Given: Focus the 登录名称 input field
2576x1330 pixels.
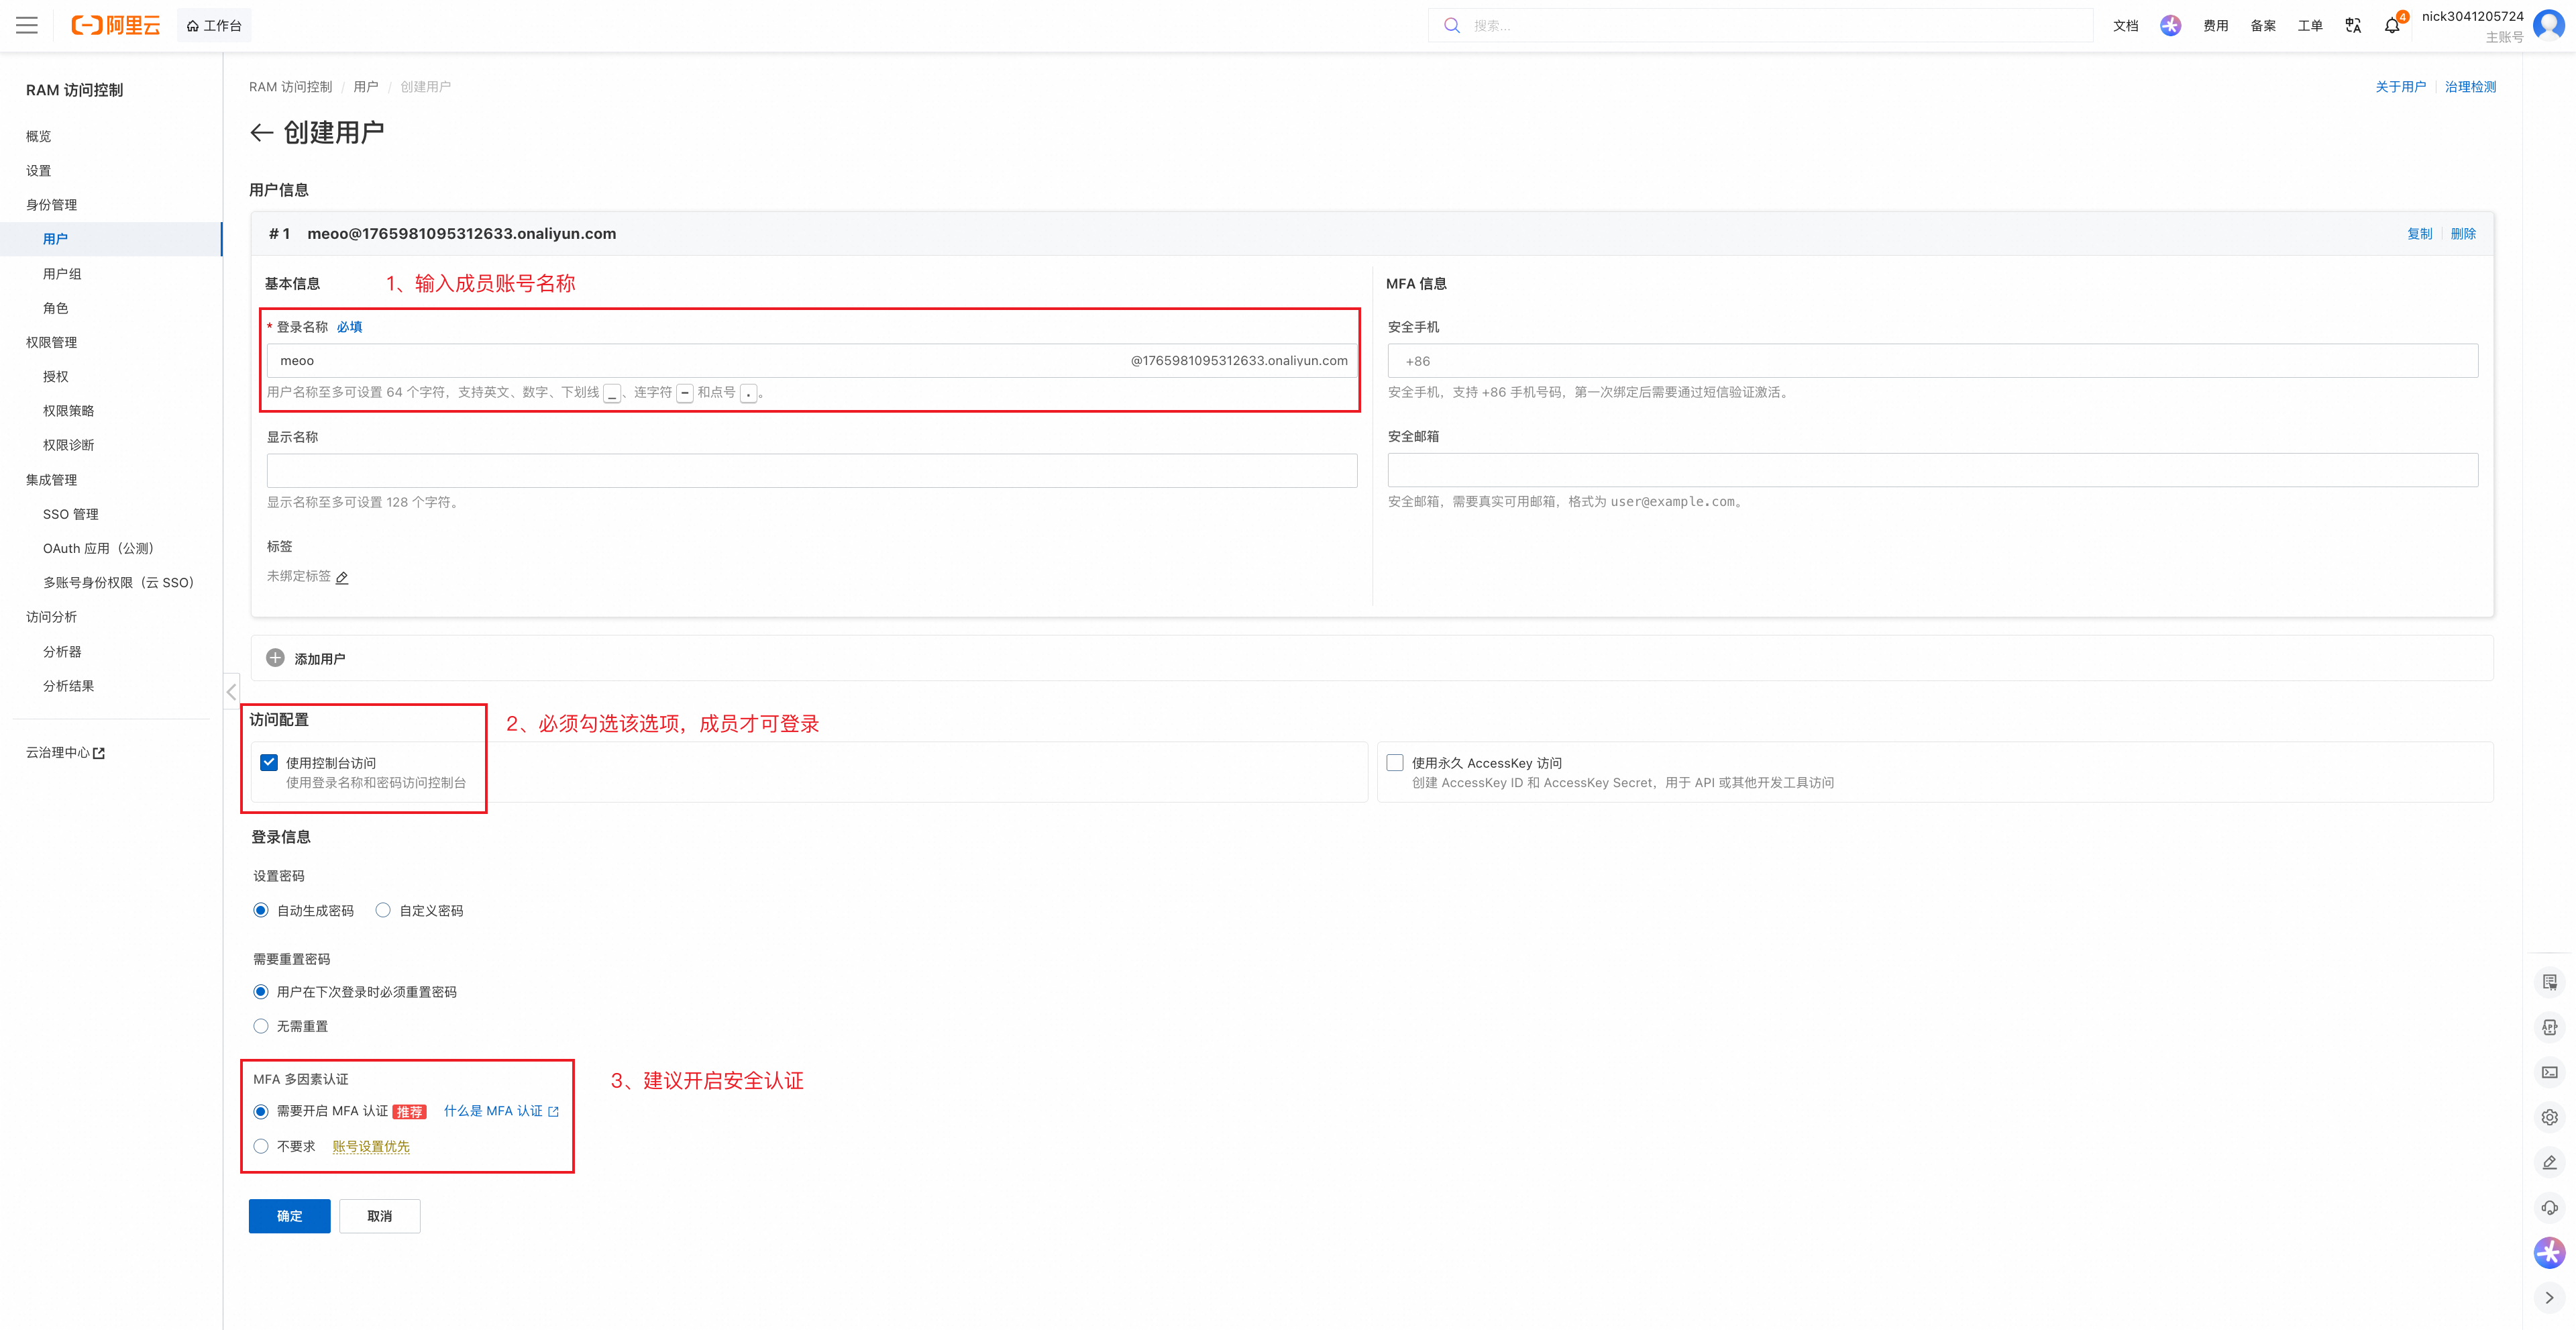Looking at the screenshot, I should click(811, 360).
